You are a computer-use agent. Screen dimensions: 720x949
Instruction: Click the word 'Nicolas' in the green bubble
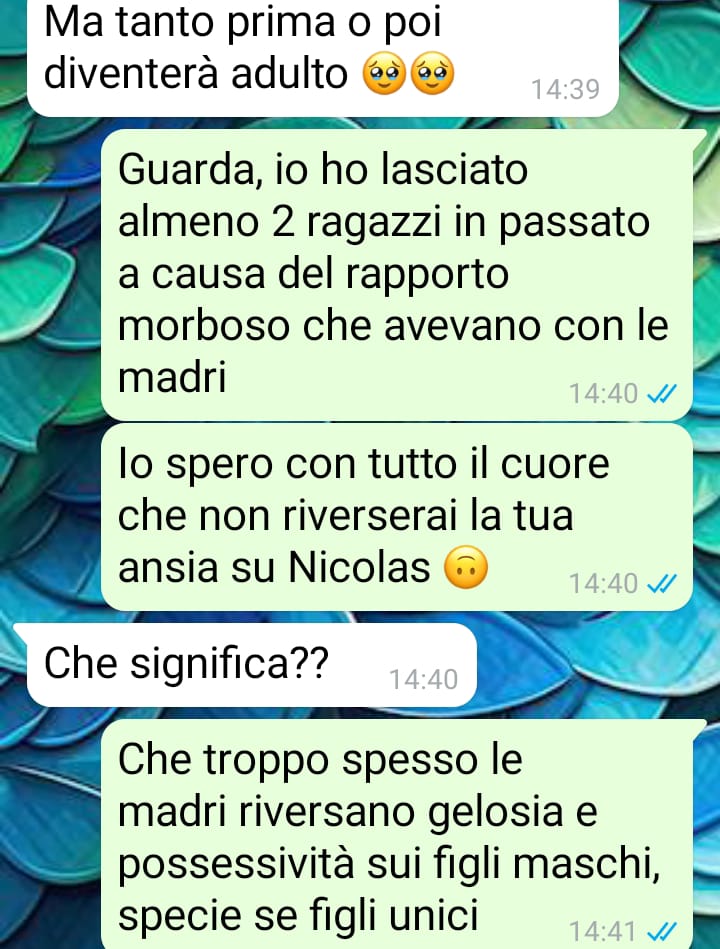click(359, 568)
